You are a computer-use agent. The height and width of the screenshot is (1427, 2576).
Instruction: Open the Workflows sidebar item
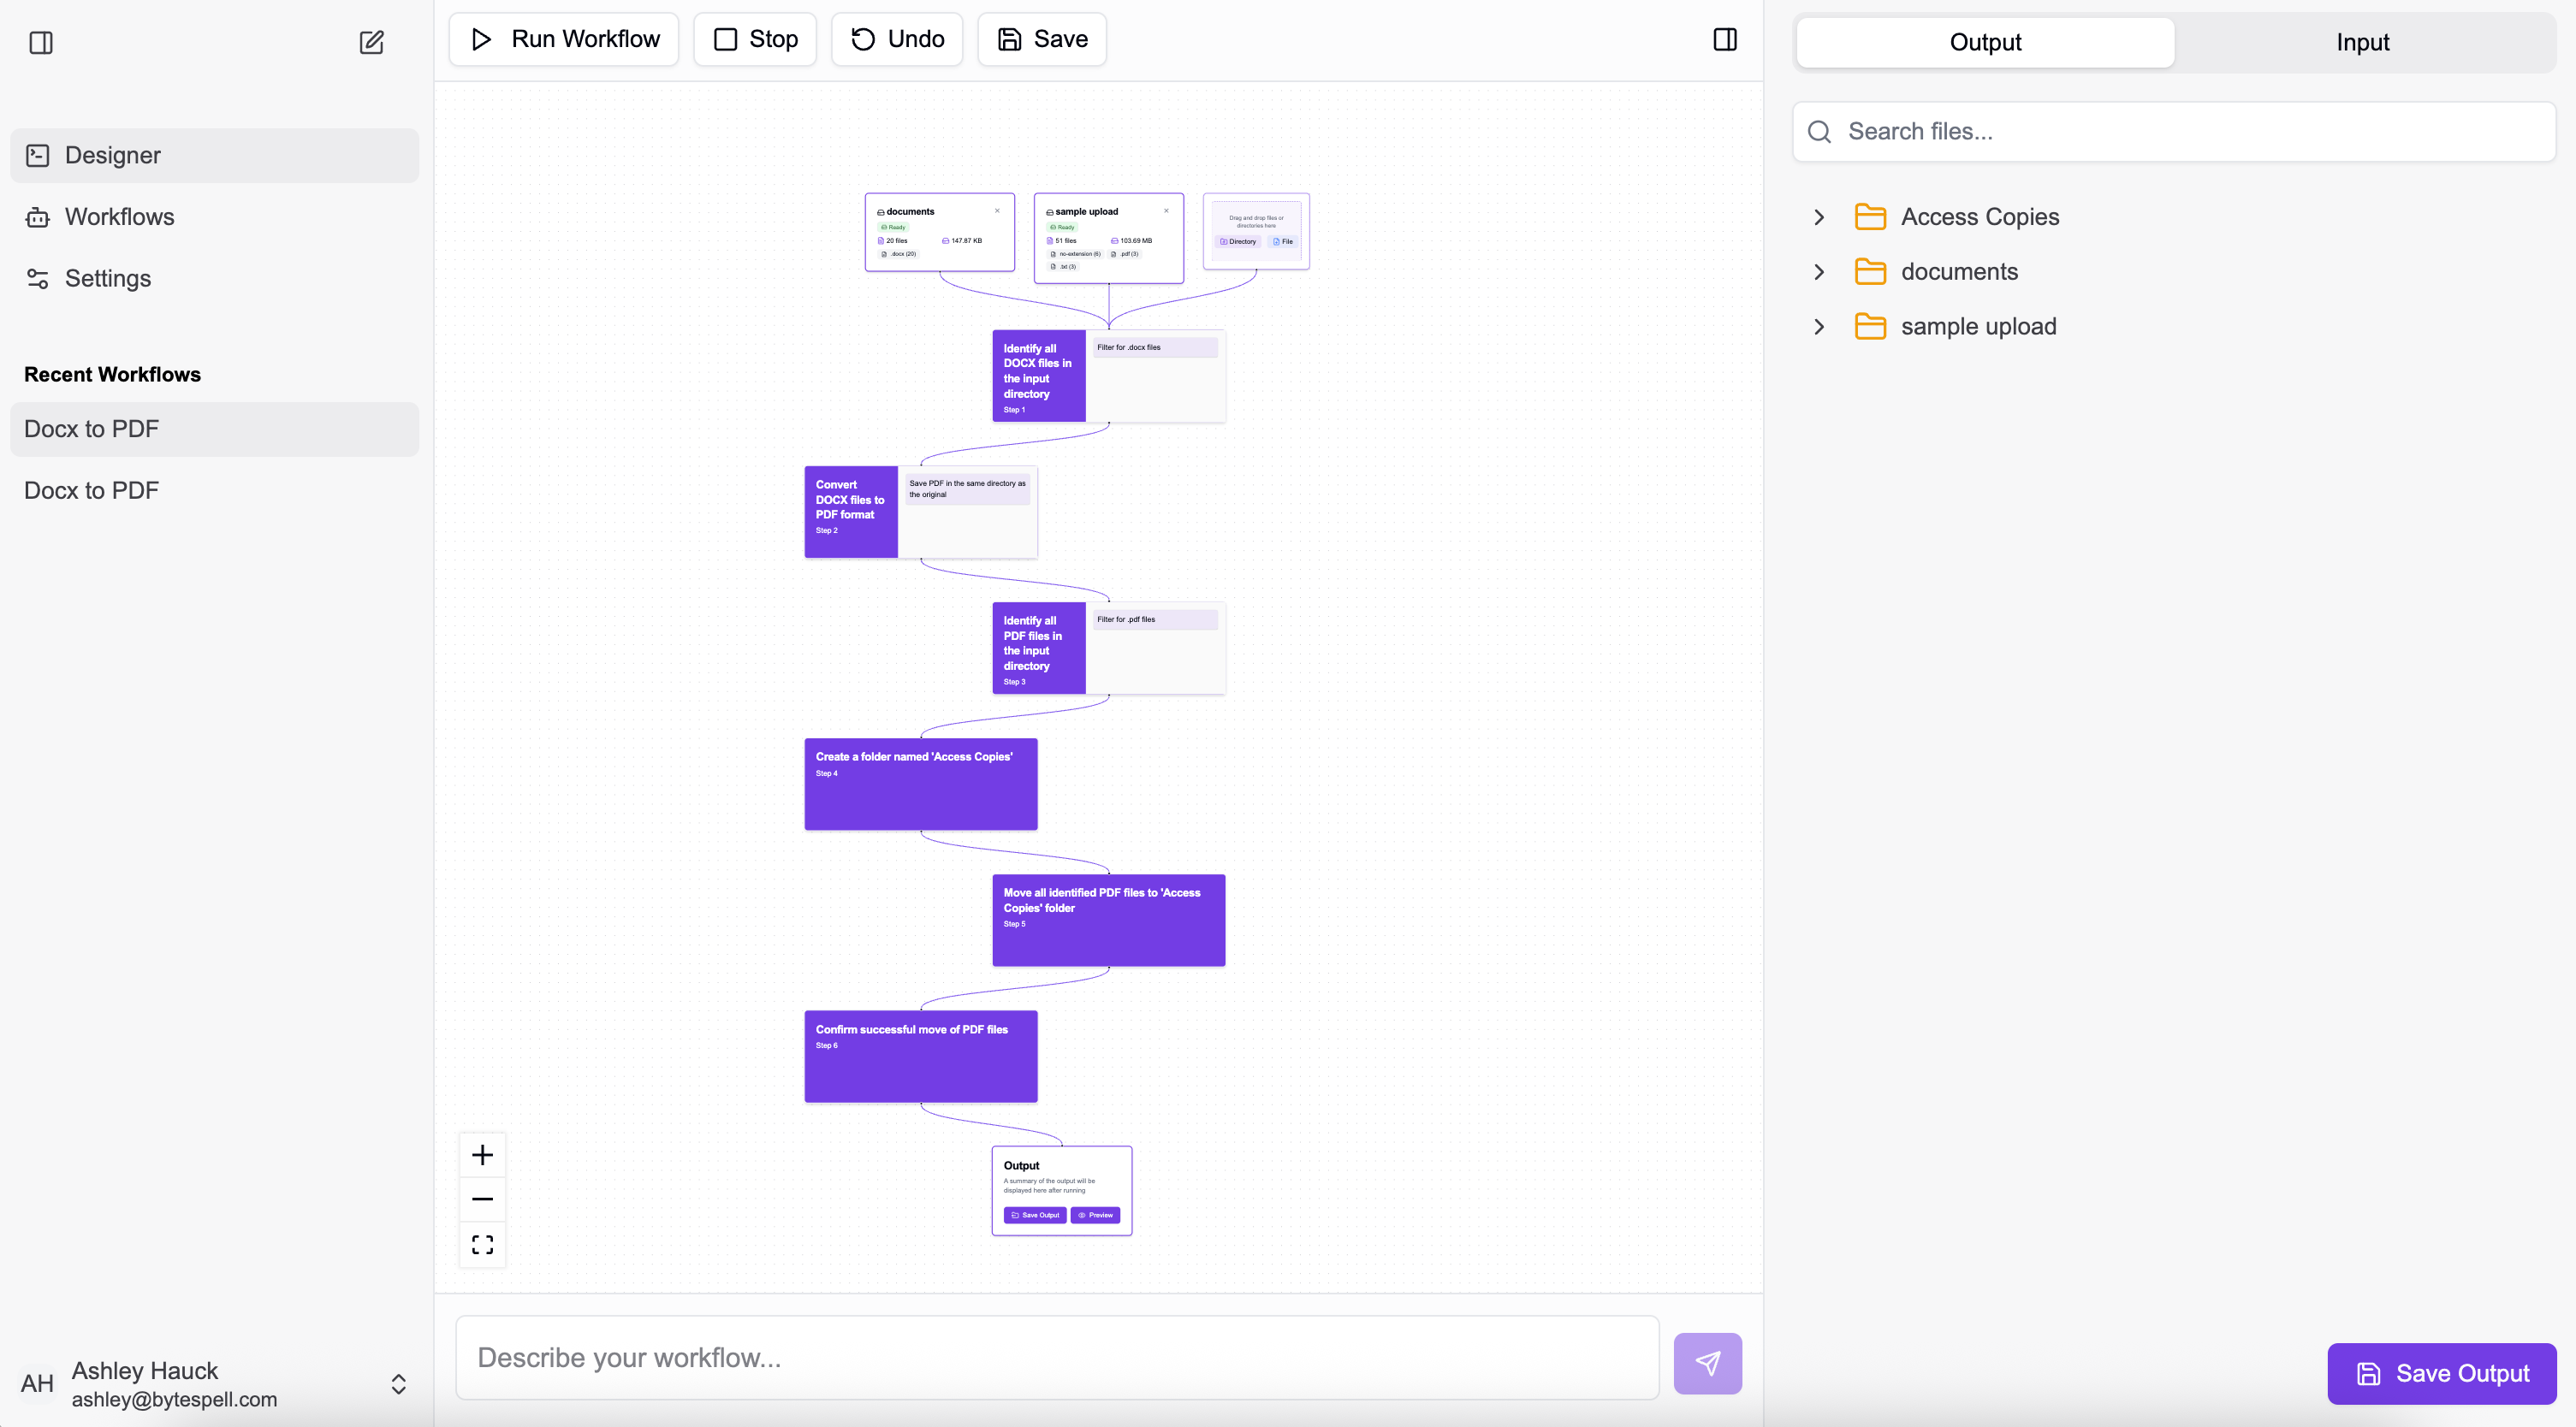pyautogui.click(x=119, y=217)
